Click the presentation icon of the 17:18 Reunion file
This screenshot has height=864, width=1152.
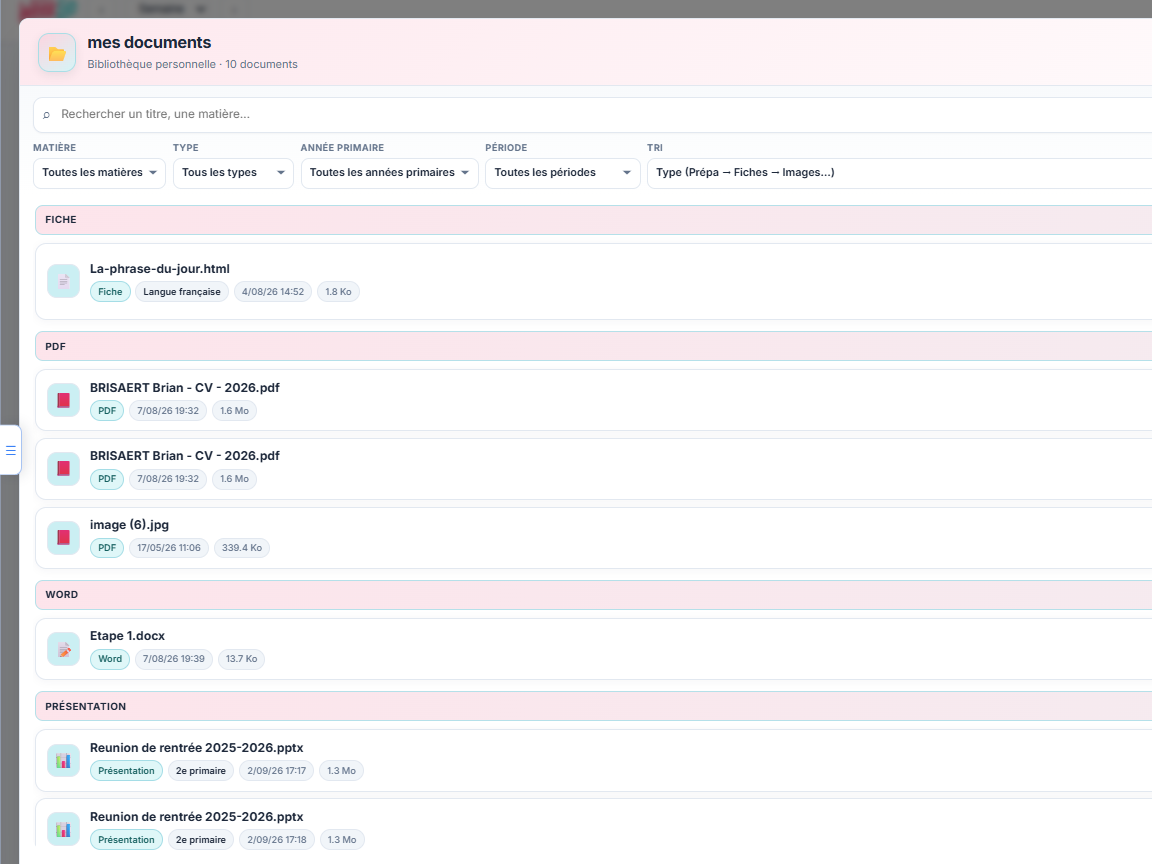coord(63,829)
